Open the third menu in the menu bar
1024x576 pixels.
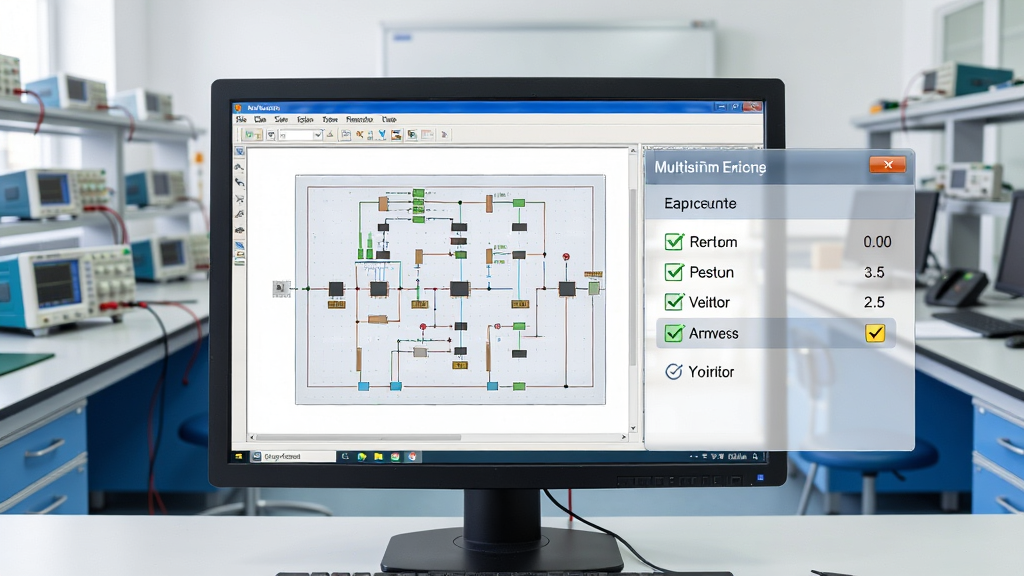(281, 120)
